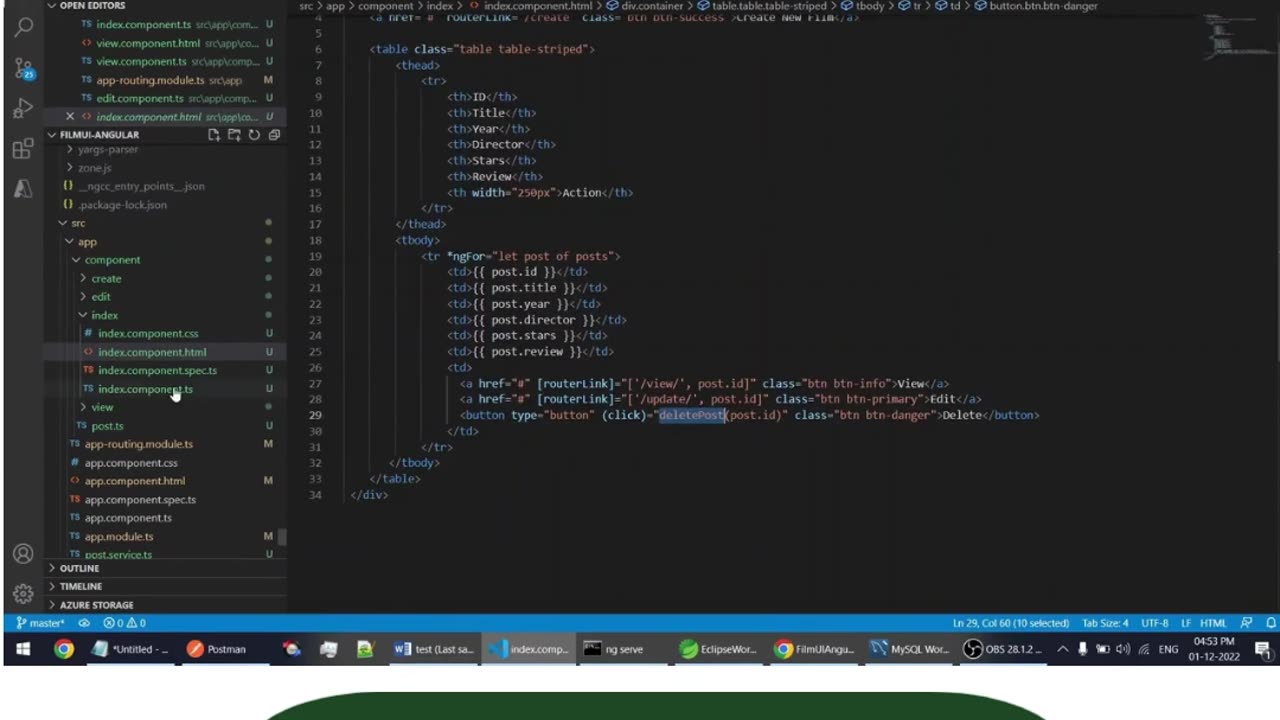Open edit.component.ts from Open Editors list
The width and height of the screenshot is (1280, 720).
coord(140,98)
